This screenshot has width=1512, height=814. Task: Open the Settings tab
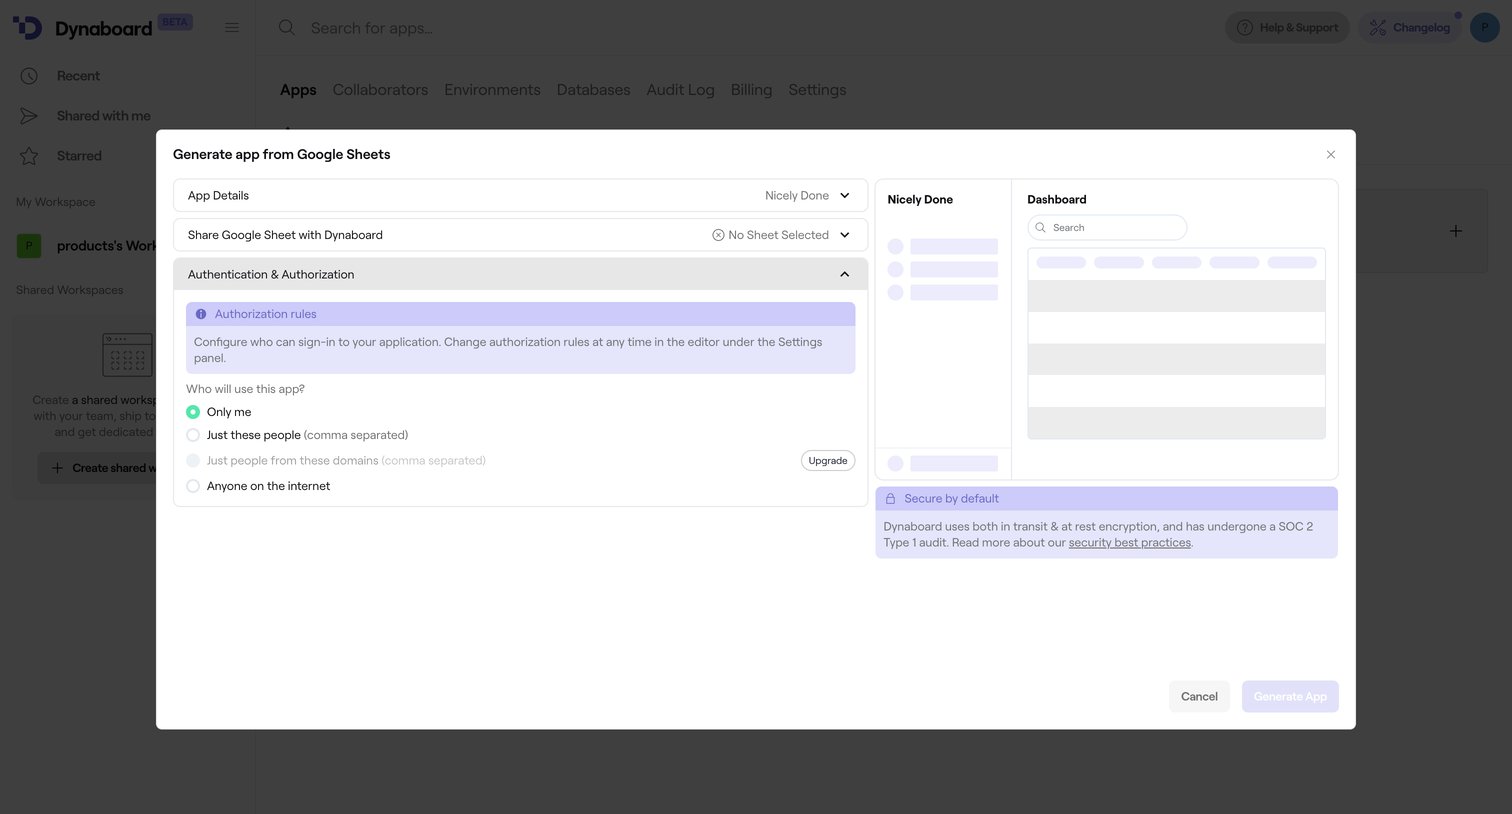coord(817,90)
